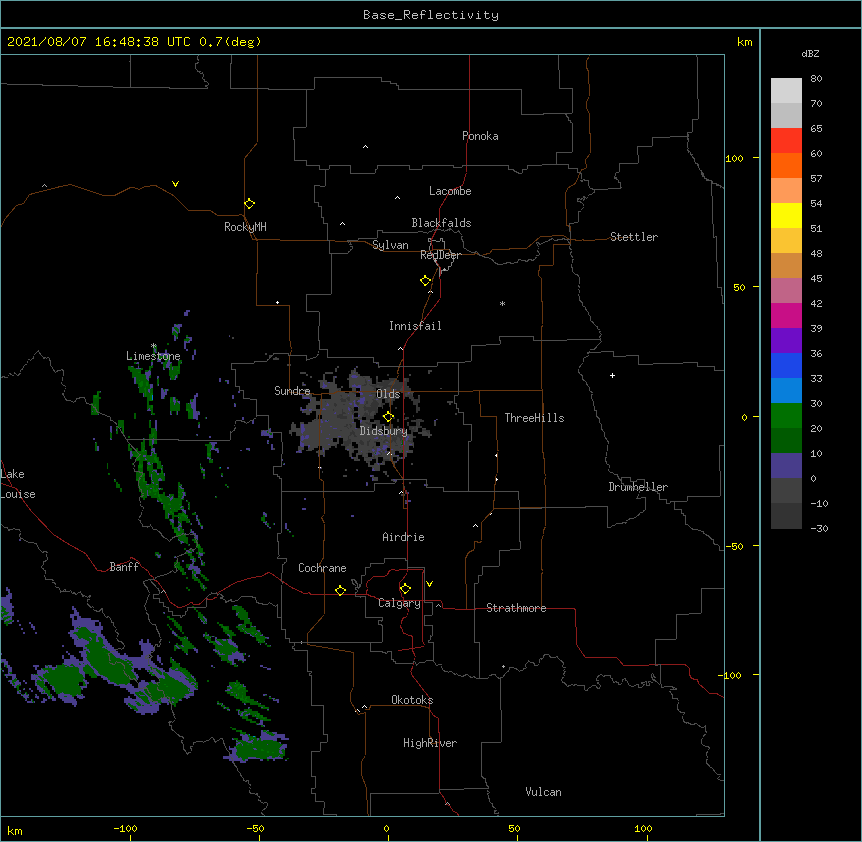Click the white asterisk marker east of Innisfail
Image resolution: width=862 pixels, height=842 pixels.
pyautogui.click(x=502, y=304)
